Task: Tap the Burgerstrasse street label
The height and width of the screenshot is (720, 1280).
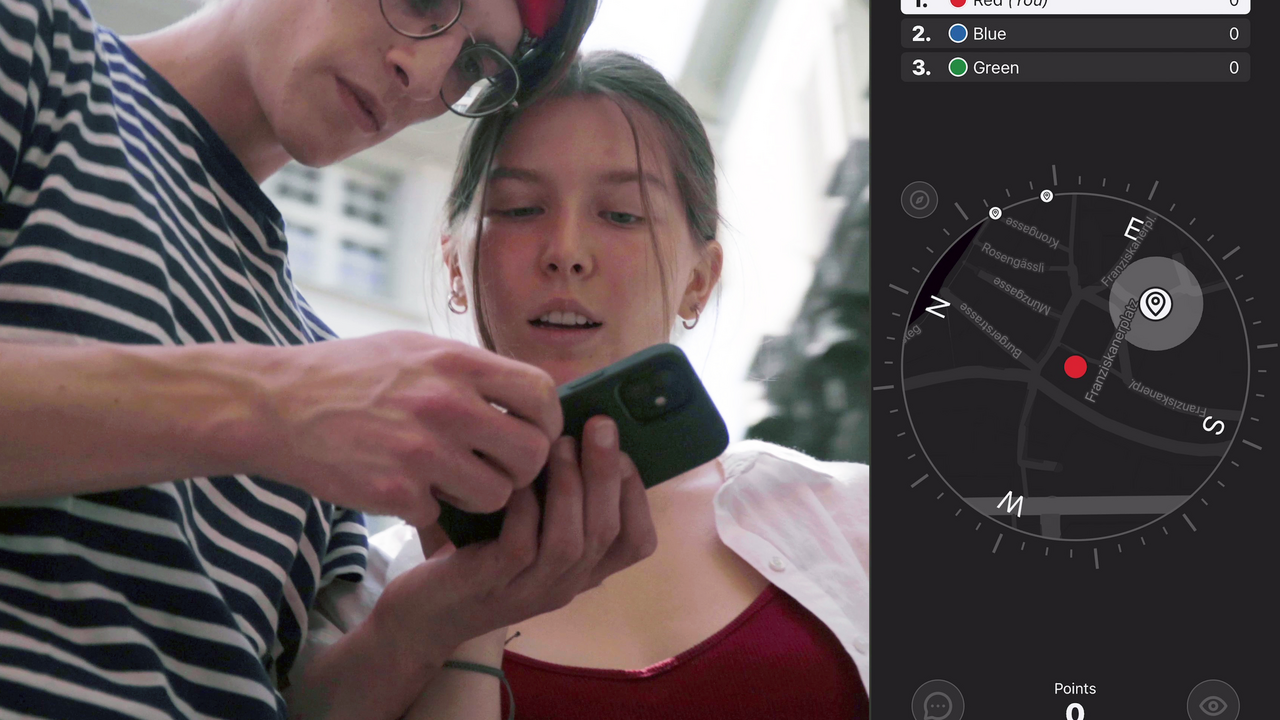Action: coord(991,328)
